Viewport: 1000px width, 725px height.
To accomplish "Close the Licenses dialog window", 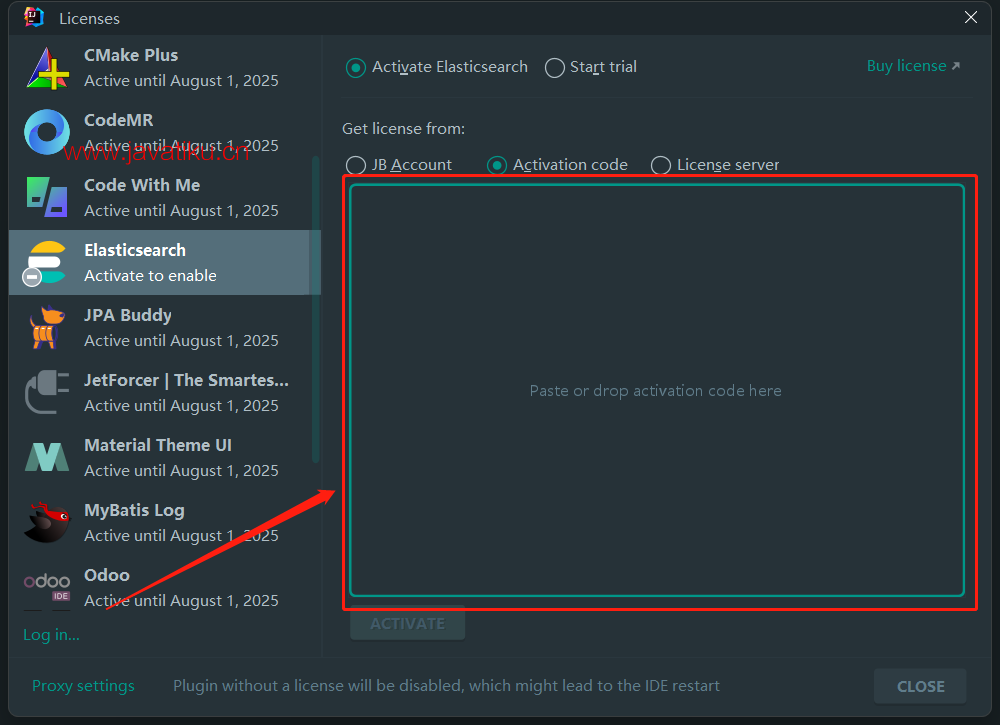I will pyautogui.click(x=971, y=17).
